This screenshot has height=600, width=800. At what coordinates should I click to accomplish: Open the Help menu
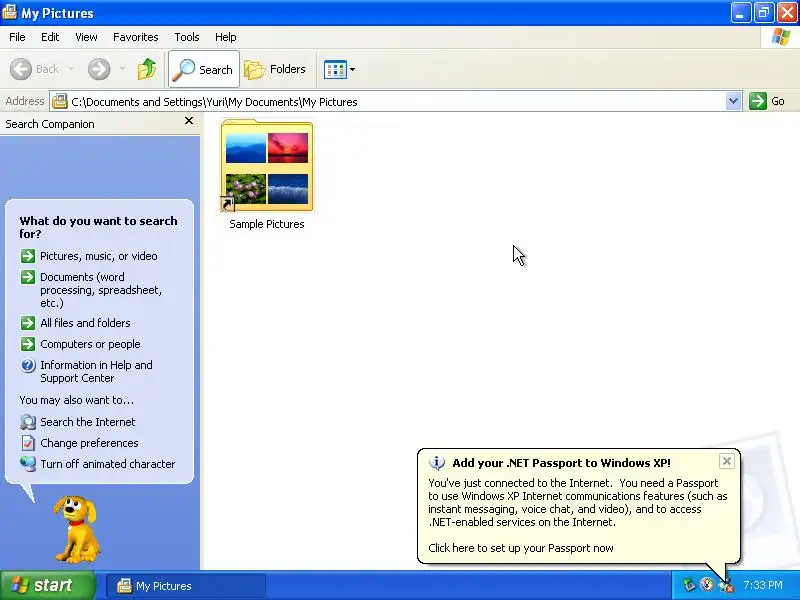226,37
